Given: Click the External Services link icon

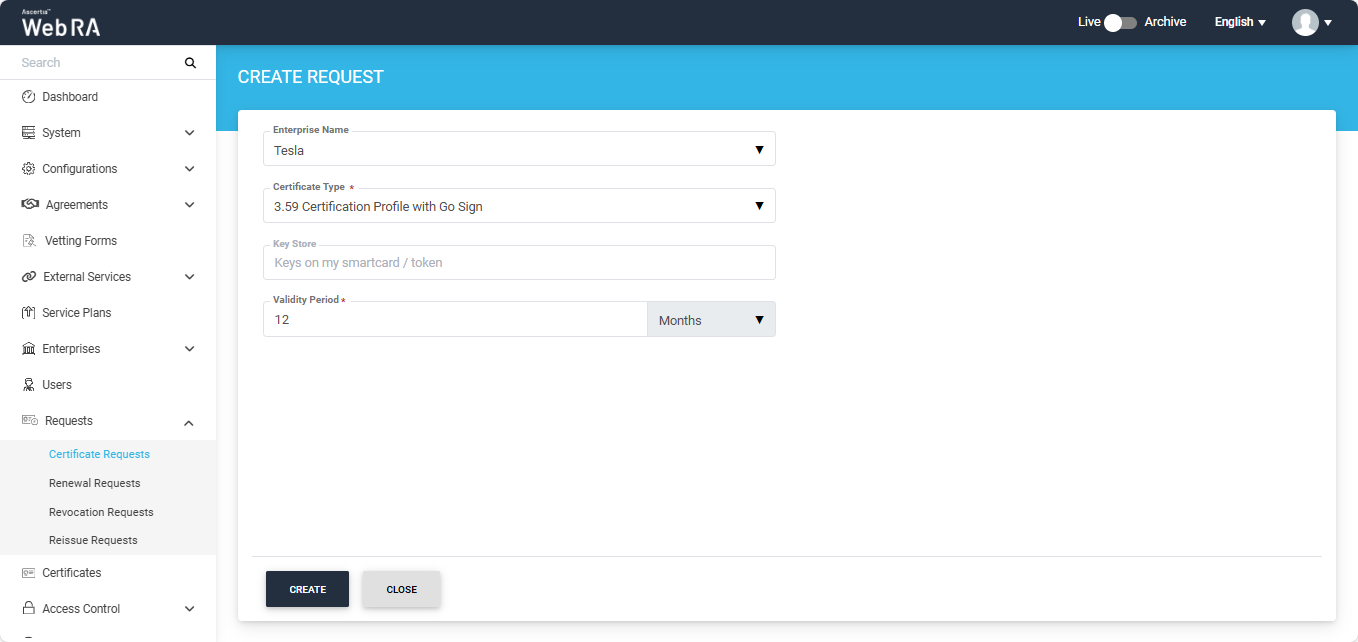Looking at the screenshot, I should pos(28,277).
